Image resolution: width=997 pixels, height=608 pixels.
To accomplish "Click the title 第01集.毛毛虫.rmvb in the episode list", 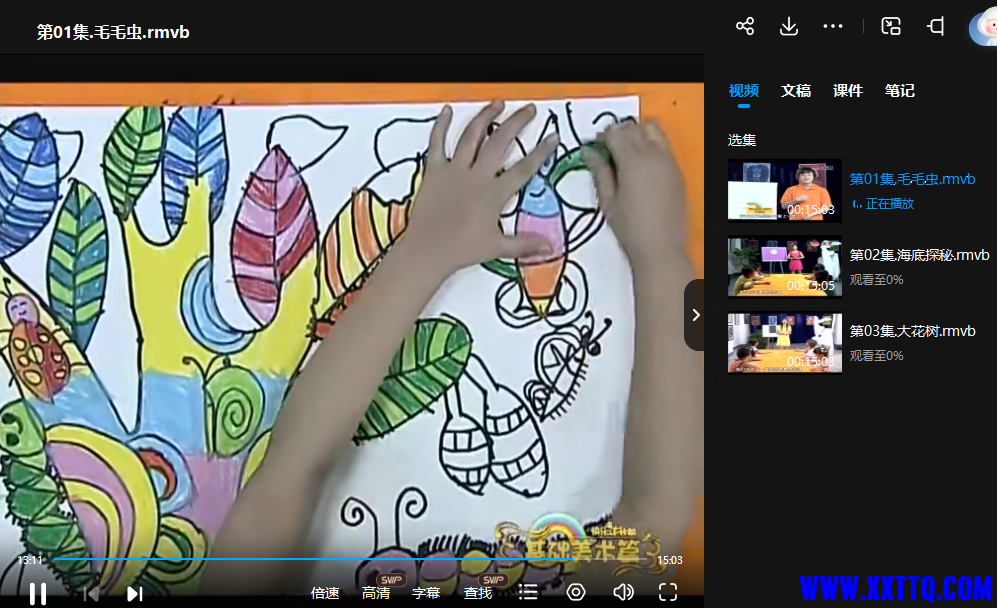I will tap(912, 179).
